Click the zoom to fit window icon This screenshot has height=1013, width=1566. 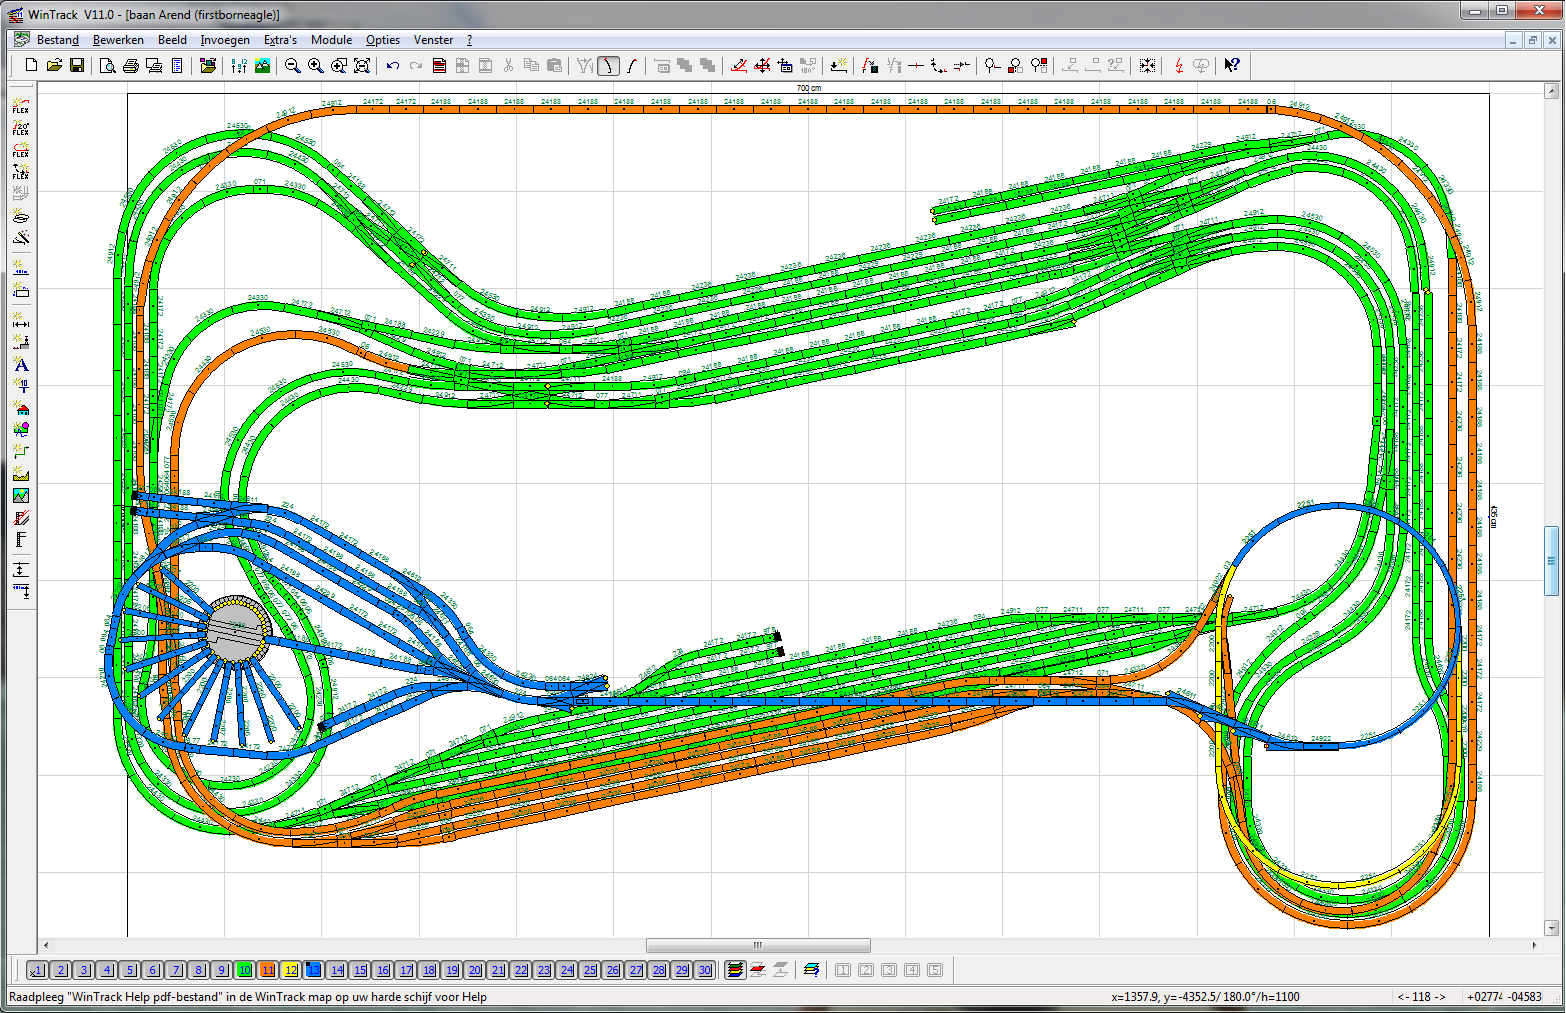tap(362, 66)
